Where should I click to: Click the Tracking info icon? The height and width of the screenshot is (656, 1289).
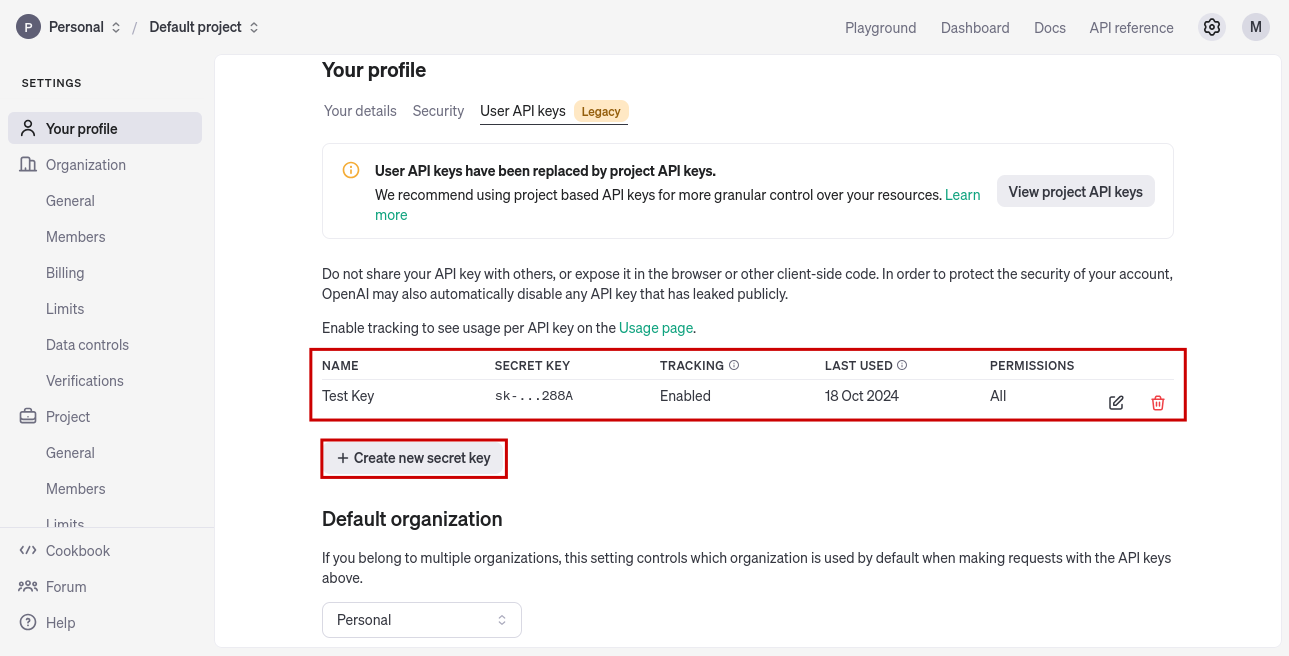pos(734,366)
